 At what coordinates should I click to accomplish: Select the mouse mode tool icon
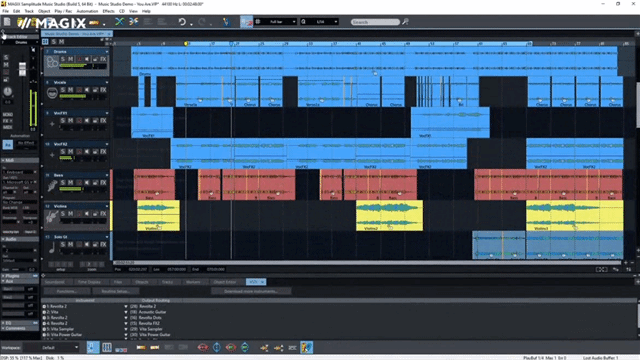tap(226, 22)
